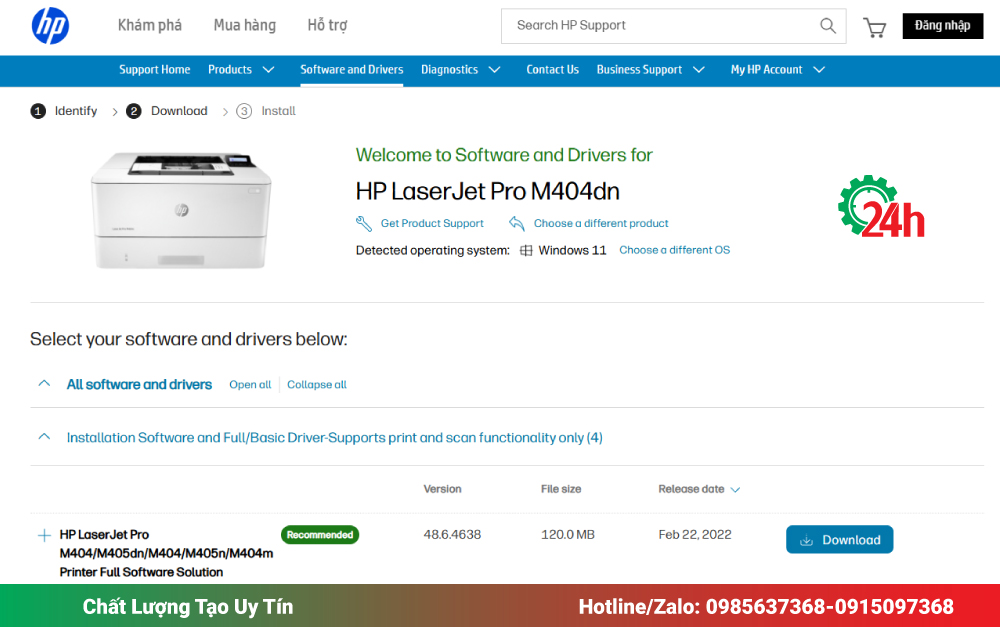
Task: Open the Mua hàng menu
Action: coord(245,26)
